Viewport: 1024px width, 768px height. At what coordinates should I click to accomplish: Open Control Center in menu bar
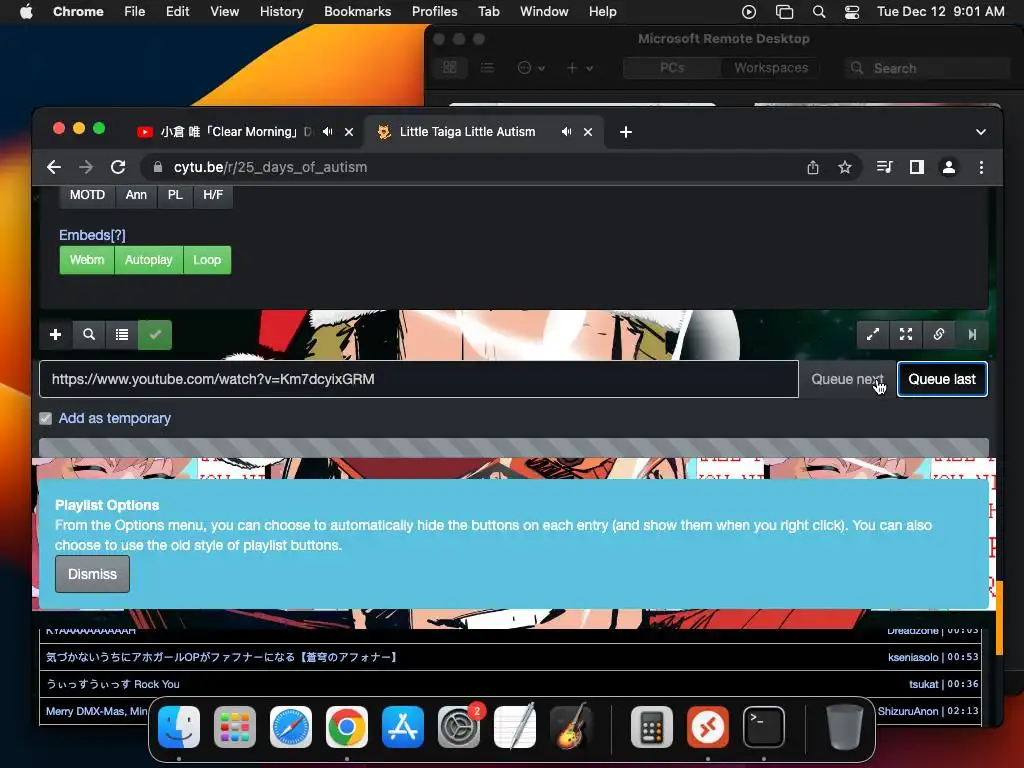852,12
